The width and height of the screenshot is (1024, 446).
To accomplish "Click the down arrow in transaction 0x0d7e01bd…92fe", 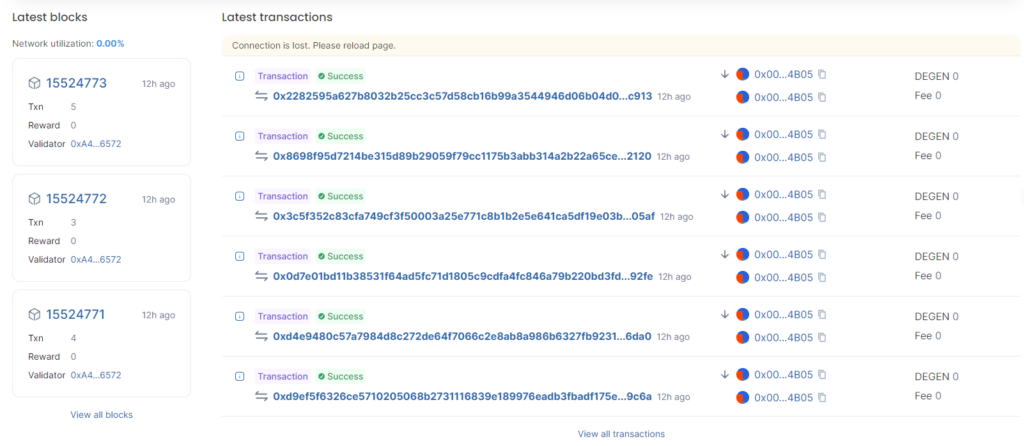I will pos(724,255).
